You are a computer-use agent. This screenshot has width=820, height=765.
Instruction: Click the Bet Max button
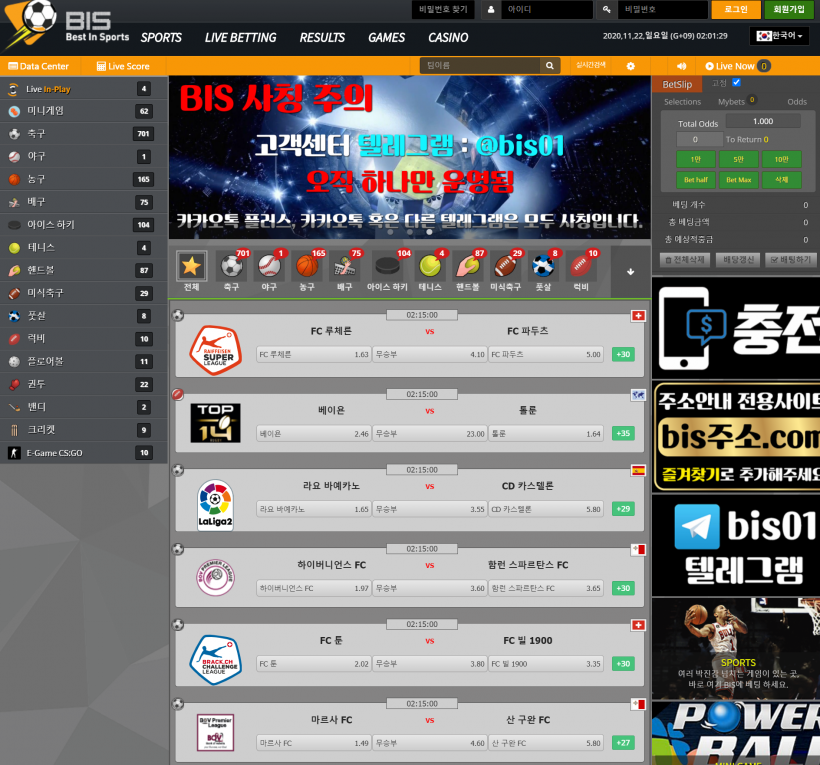(738, 180)
